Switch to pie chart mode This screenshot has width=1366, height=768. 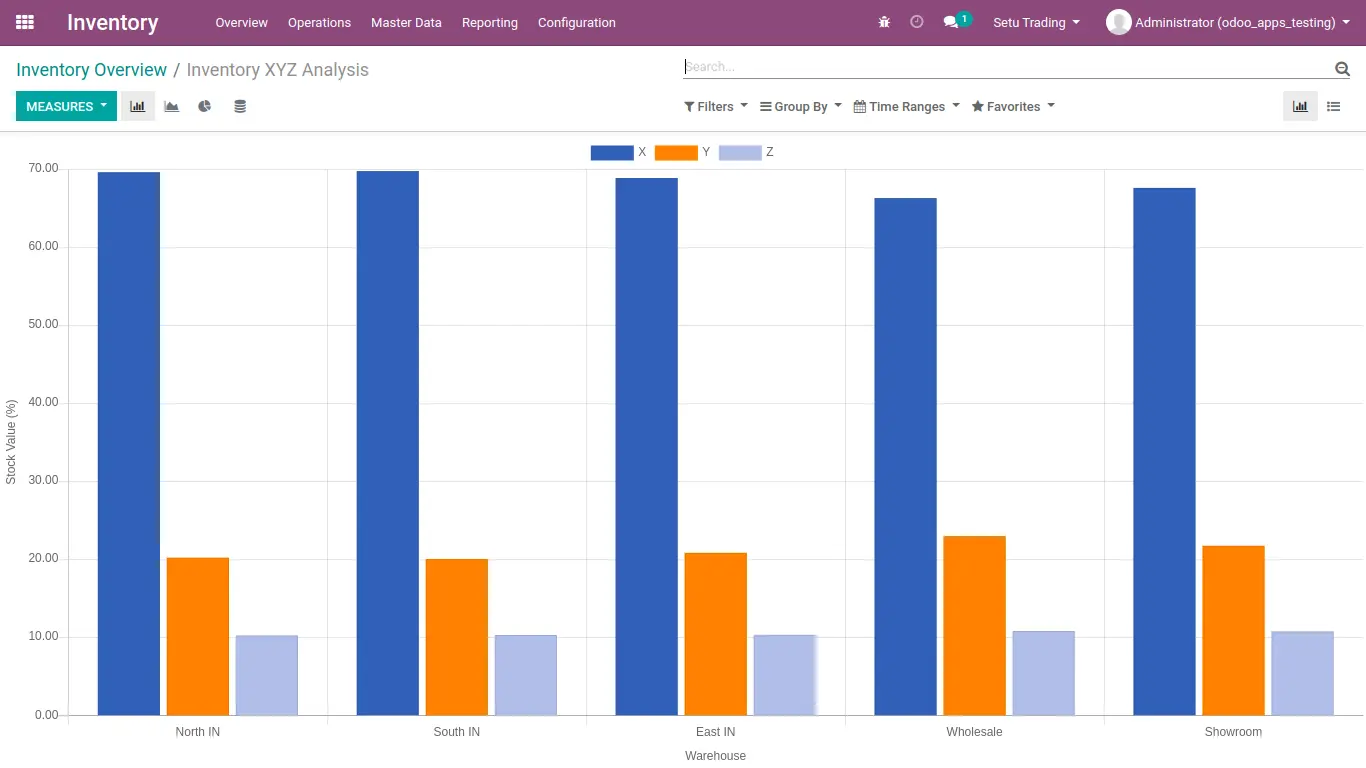pyautogui.click(x=205, y=106)
